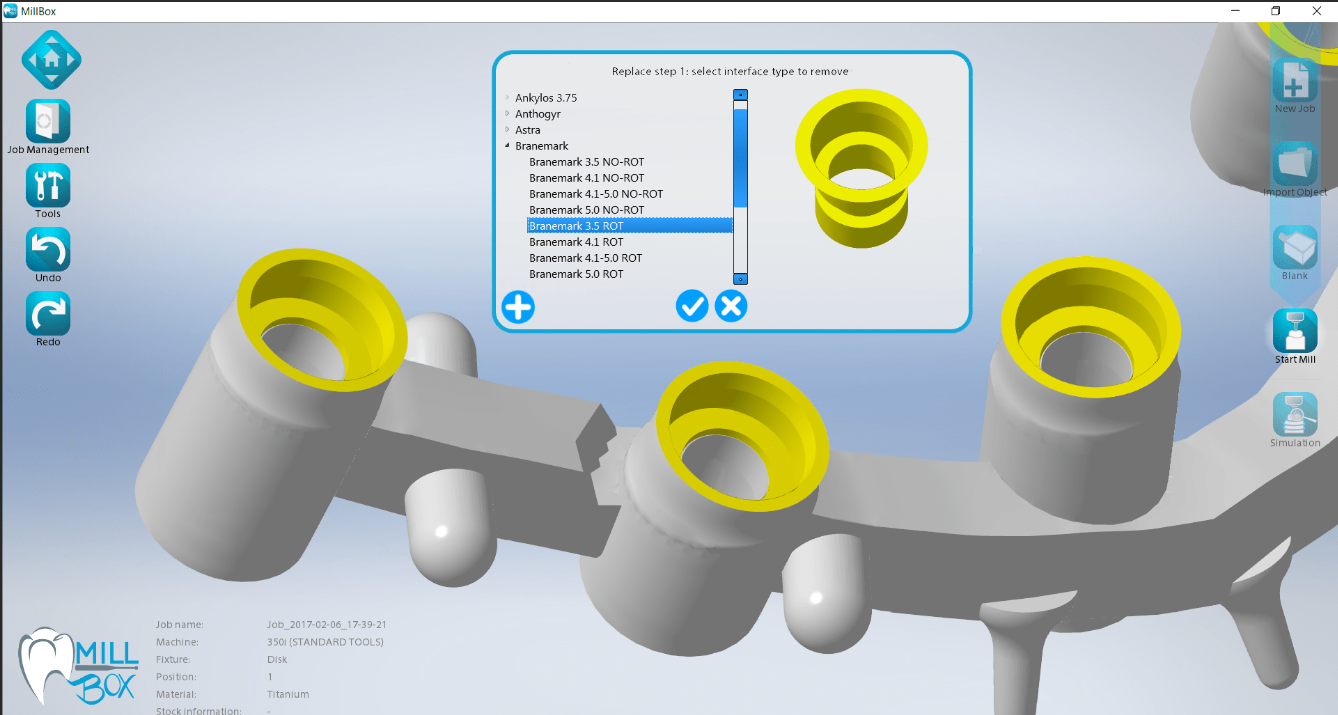Cancel the replace dialog with X button
Viewport: 1338px width, 715px height.
coord(732,306)
